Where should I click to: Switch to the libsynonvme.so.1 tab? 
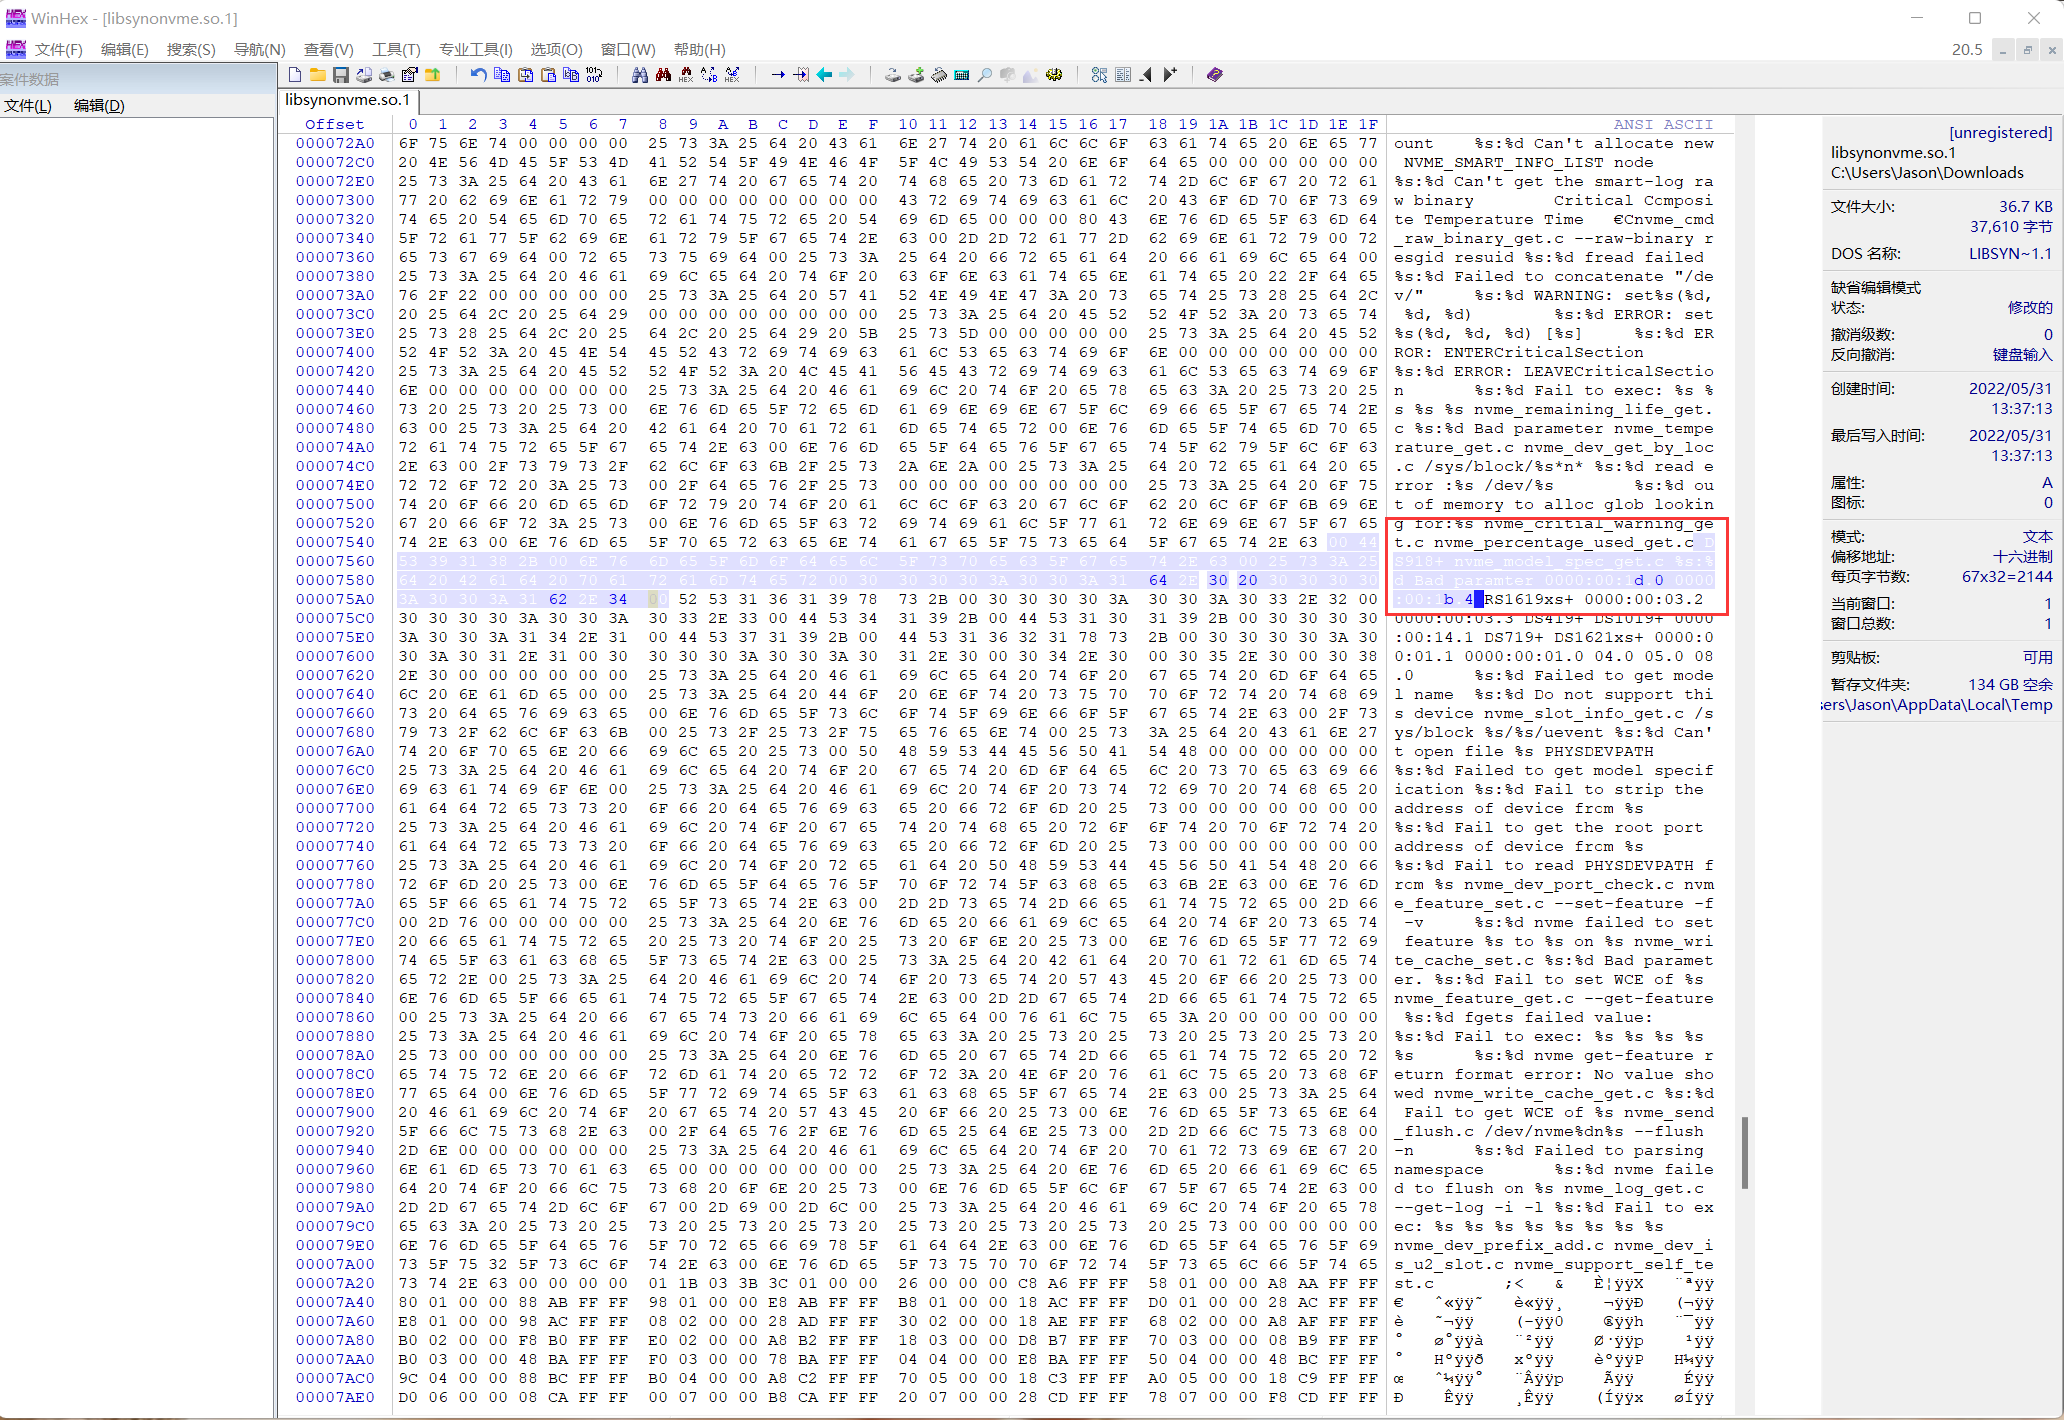pyautogui.click(x=347, y=100)
